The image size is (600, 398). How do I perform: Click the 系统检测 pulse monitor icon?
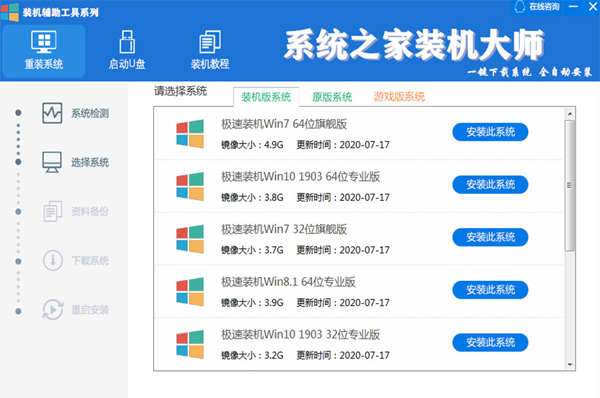point(52,113)
